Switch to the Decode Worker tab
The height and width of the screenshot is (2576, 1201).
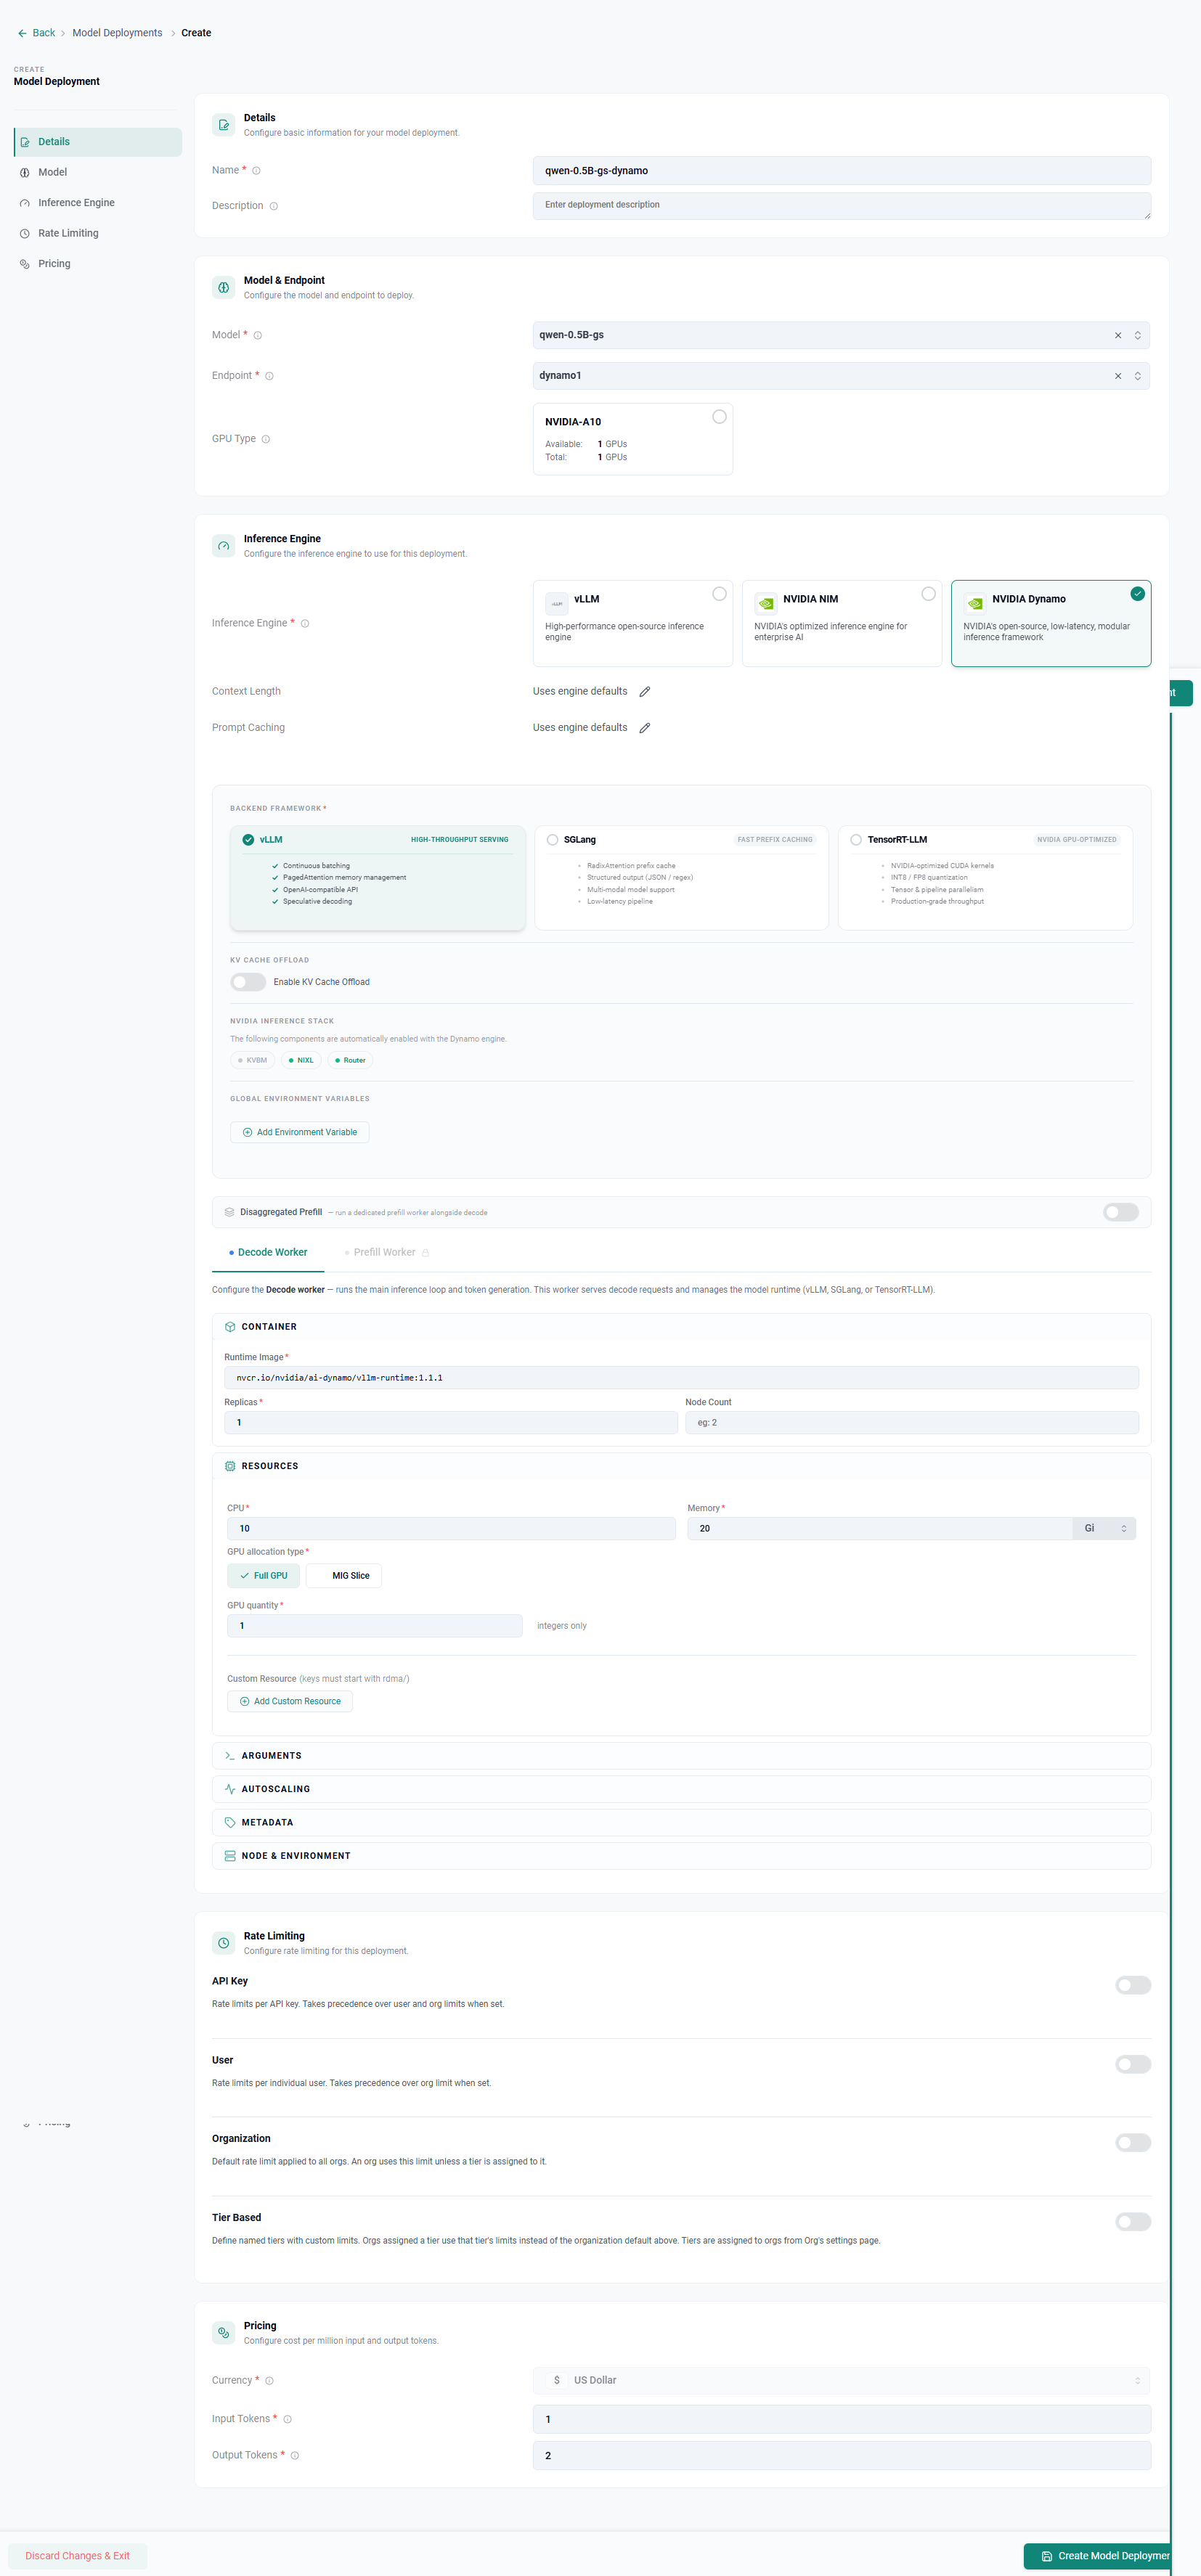pos(268,1253)
